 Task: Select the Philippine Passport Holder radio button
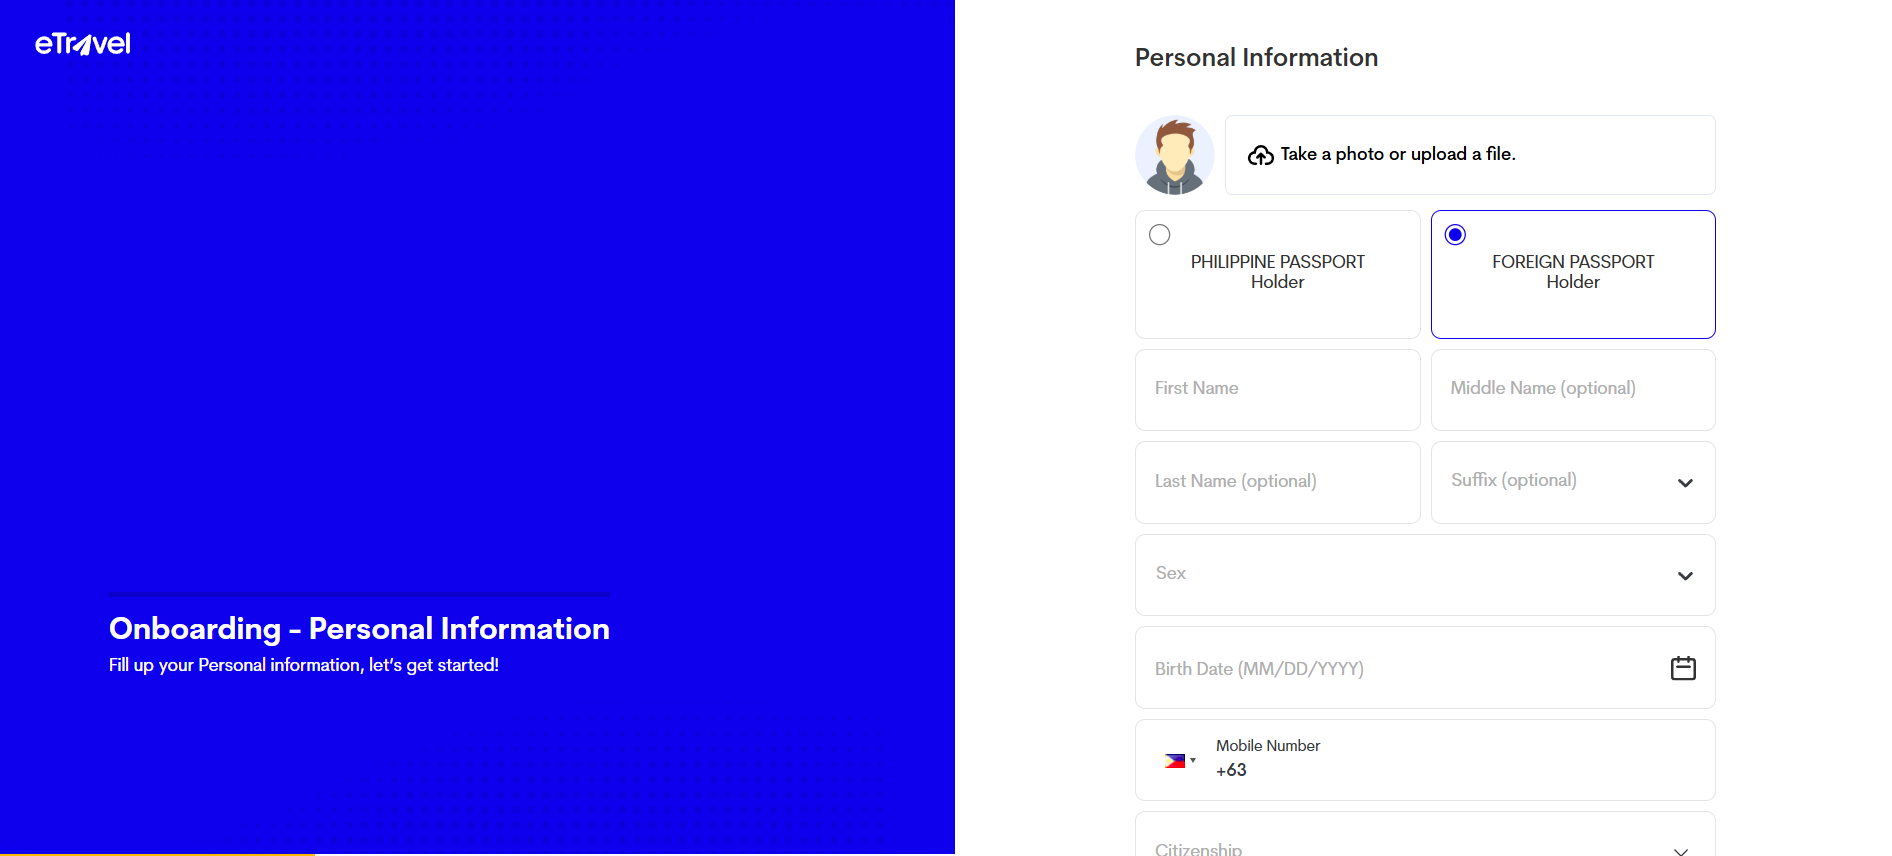(1160, 235)
